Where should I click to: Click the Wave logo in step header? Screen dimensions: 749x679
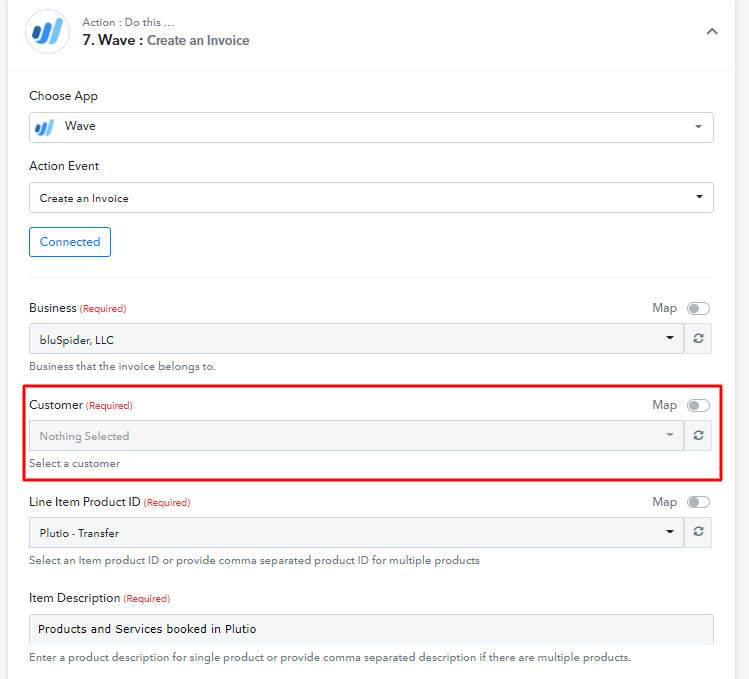point(47,32)
